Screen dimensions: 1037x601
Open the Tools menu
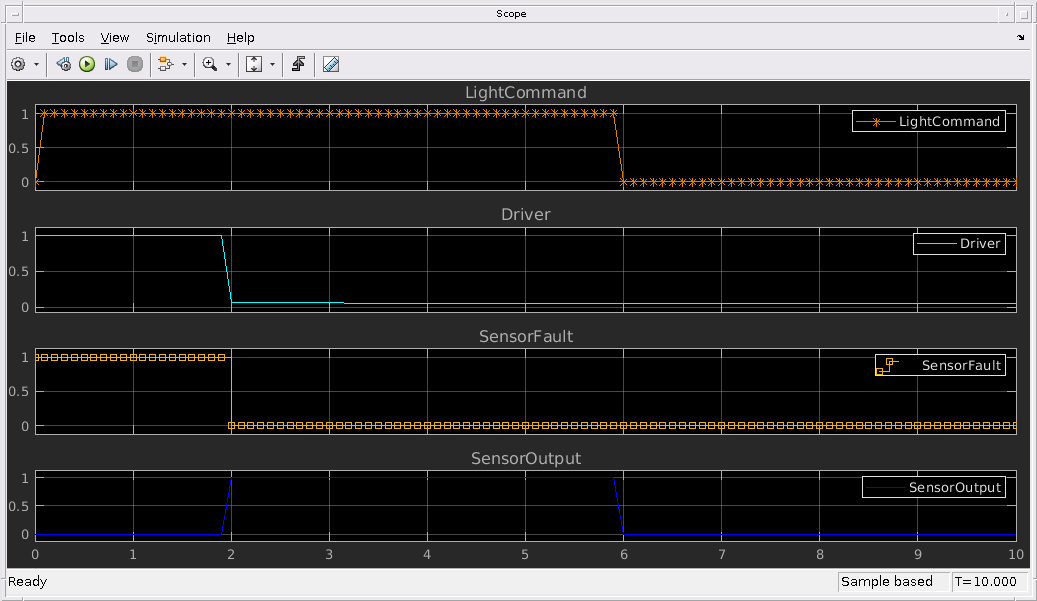coord(68,37)
